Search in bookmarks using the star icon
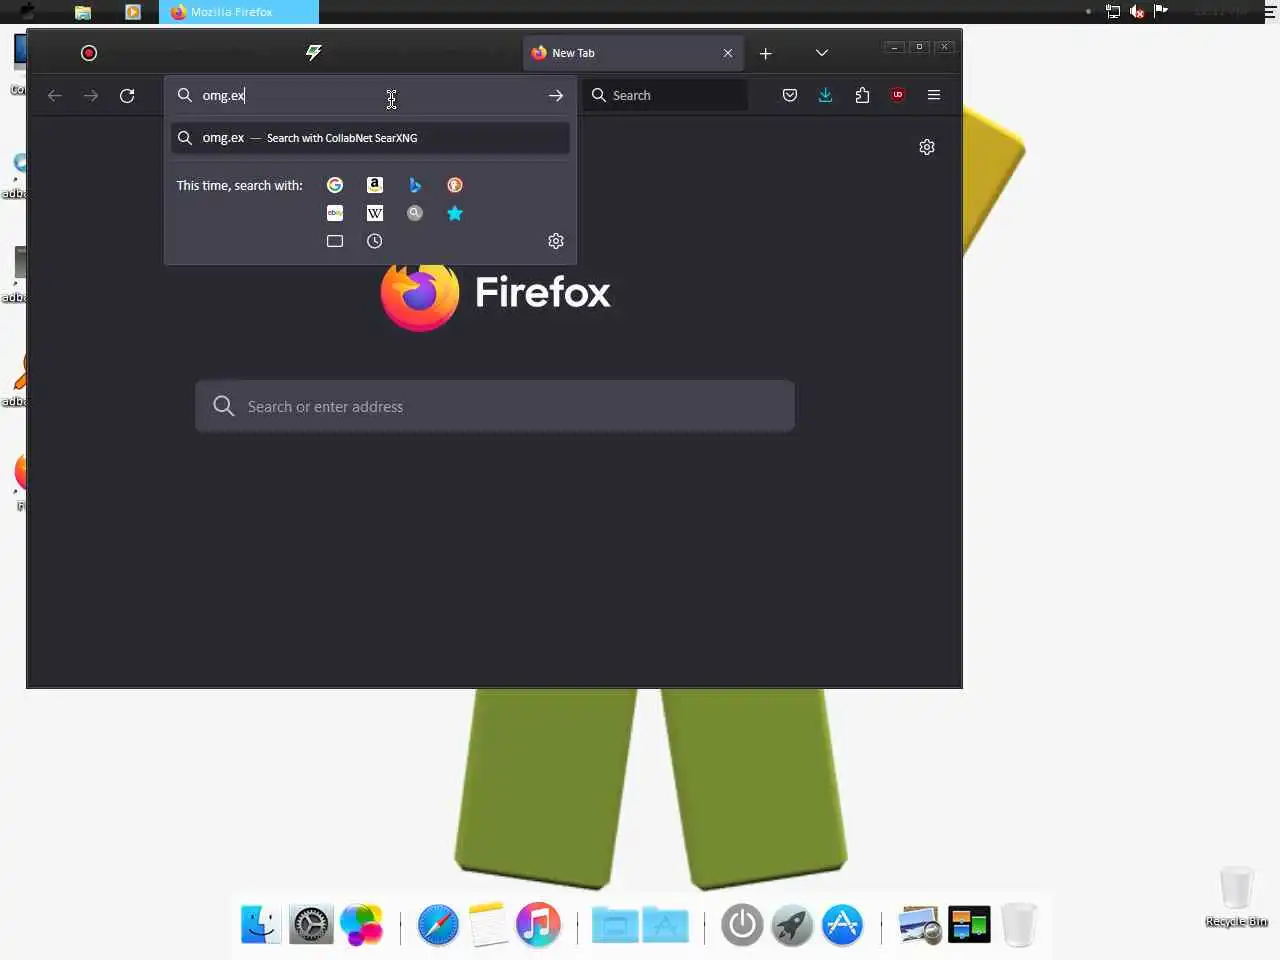Viewport: 1280px width, 960px height. click(x=455, y=213)
